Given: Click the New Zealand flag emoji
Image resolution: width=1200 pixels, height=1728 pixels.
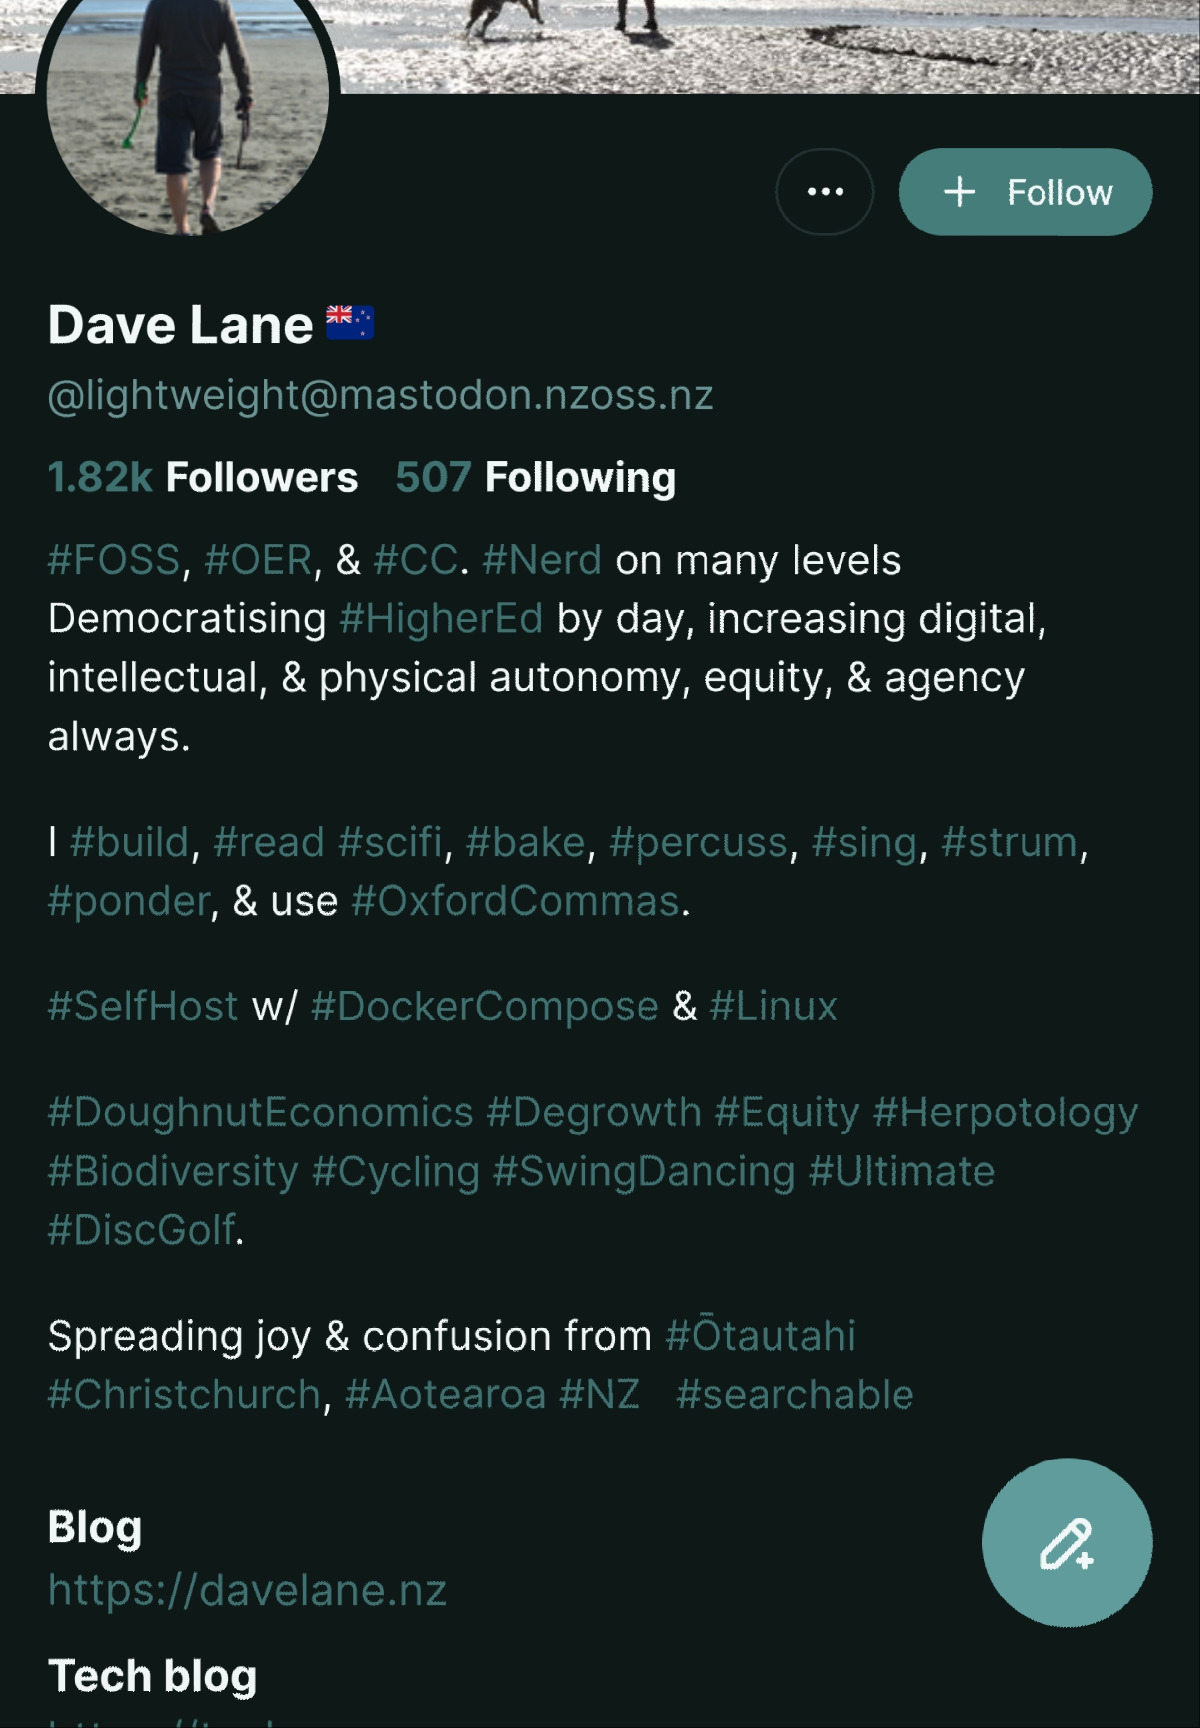Looking at the screenshot, I should point(350,323).
